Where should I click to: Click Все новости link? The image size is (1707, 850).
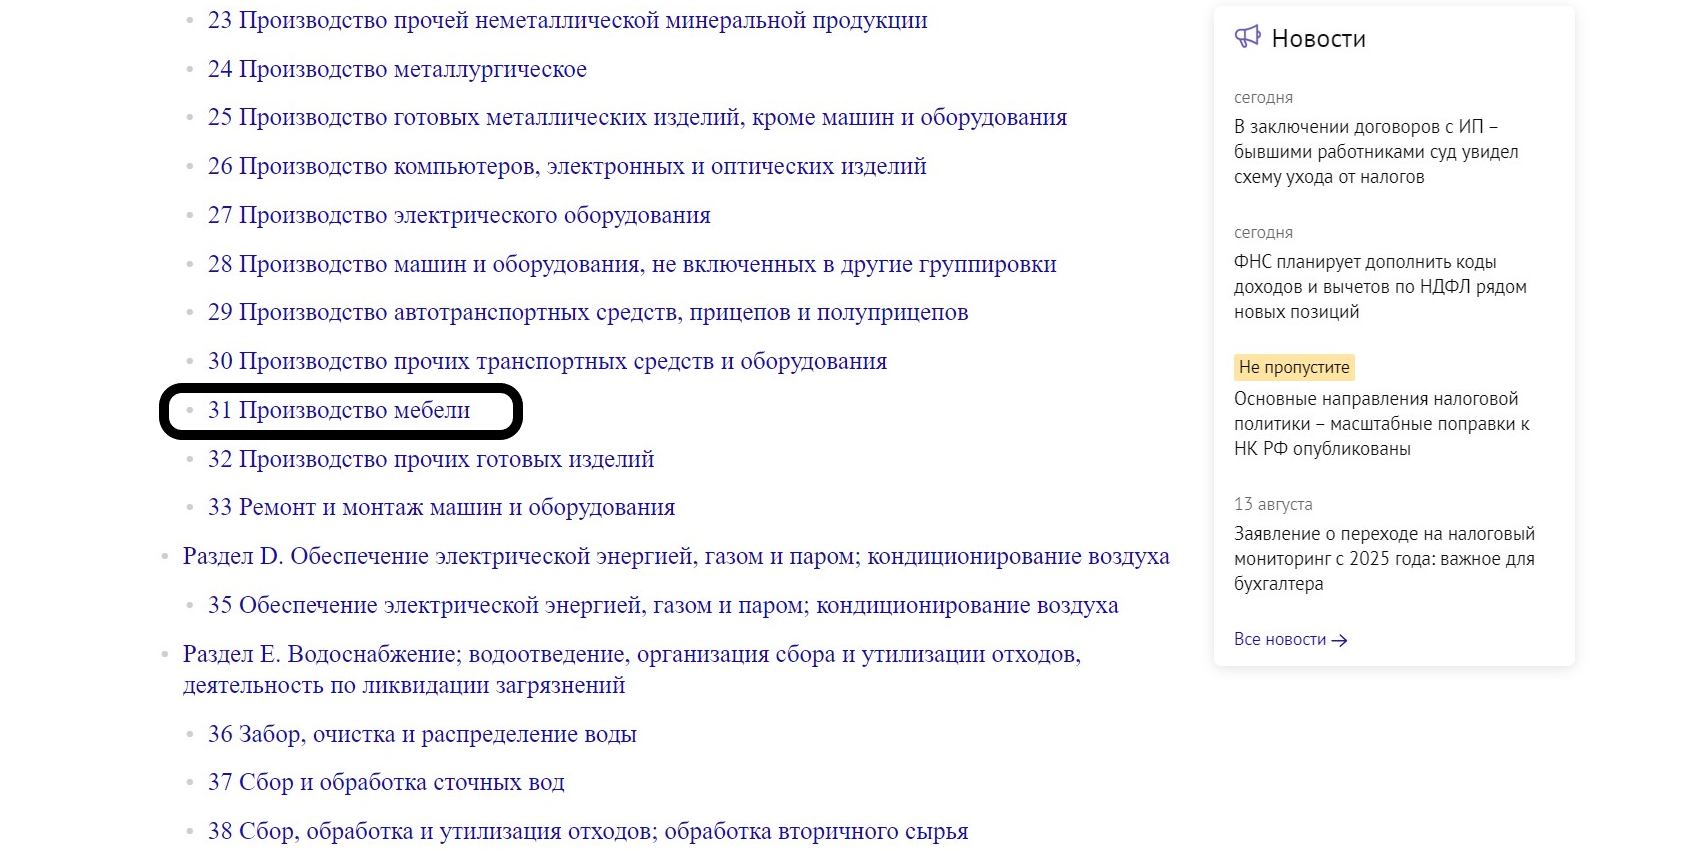1280,640
